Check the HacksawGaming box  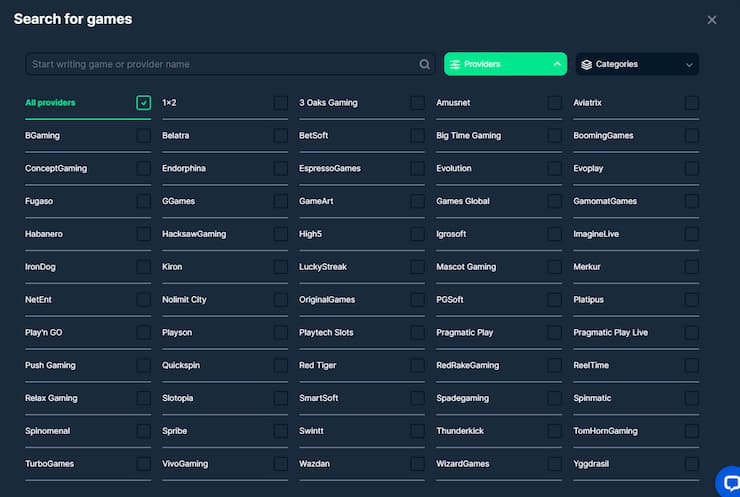point(281,234)
